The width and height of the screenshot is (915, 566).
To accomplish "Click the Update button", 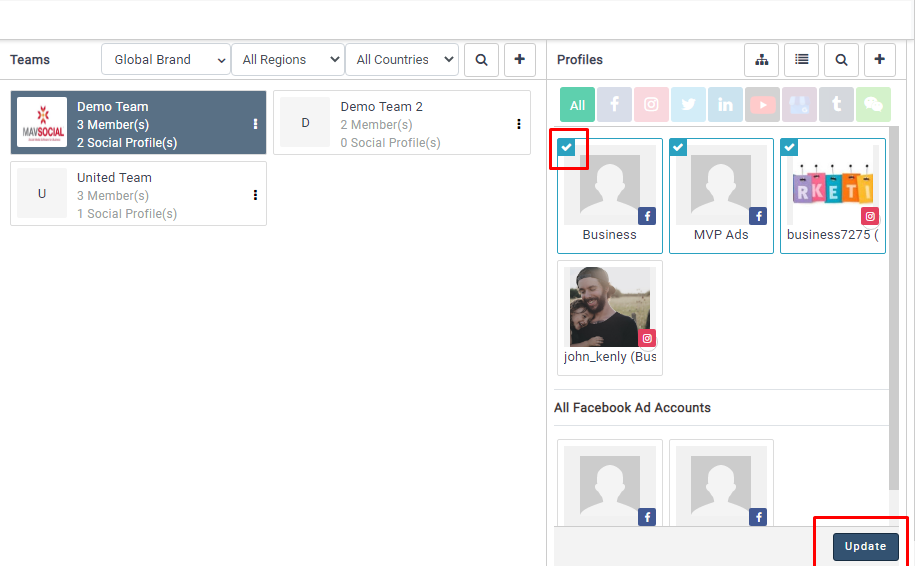I will pyautogui.click(x=865, y=546).
